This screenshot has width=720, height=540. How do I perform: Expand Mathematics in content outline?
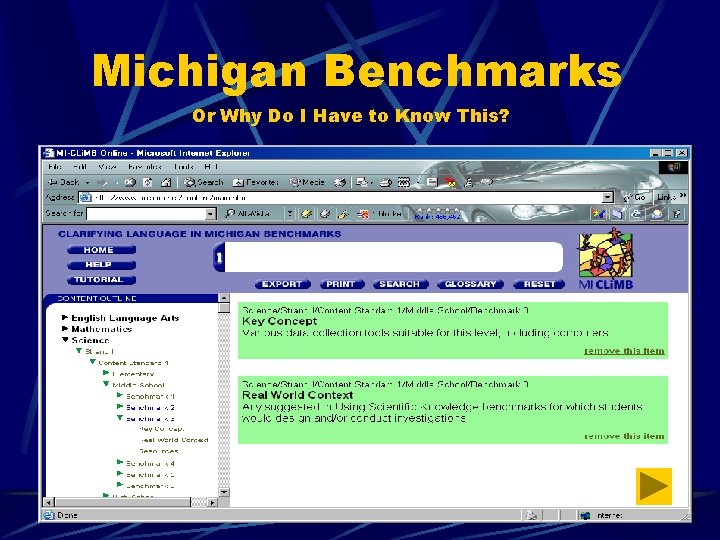65,329
